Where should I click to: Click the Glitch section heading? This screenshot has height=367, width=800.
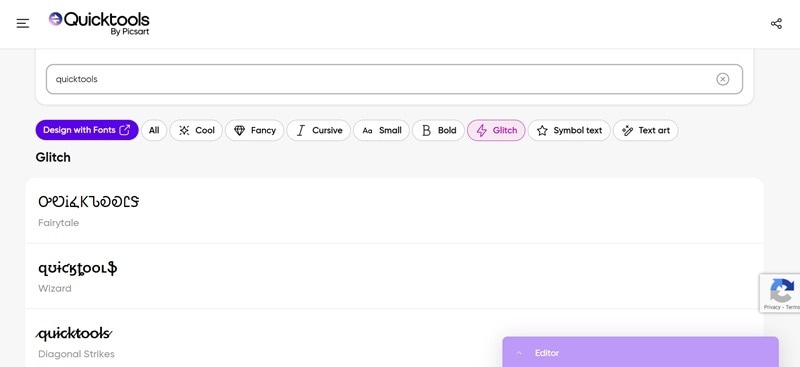pos(53,157)
